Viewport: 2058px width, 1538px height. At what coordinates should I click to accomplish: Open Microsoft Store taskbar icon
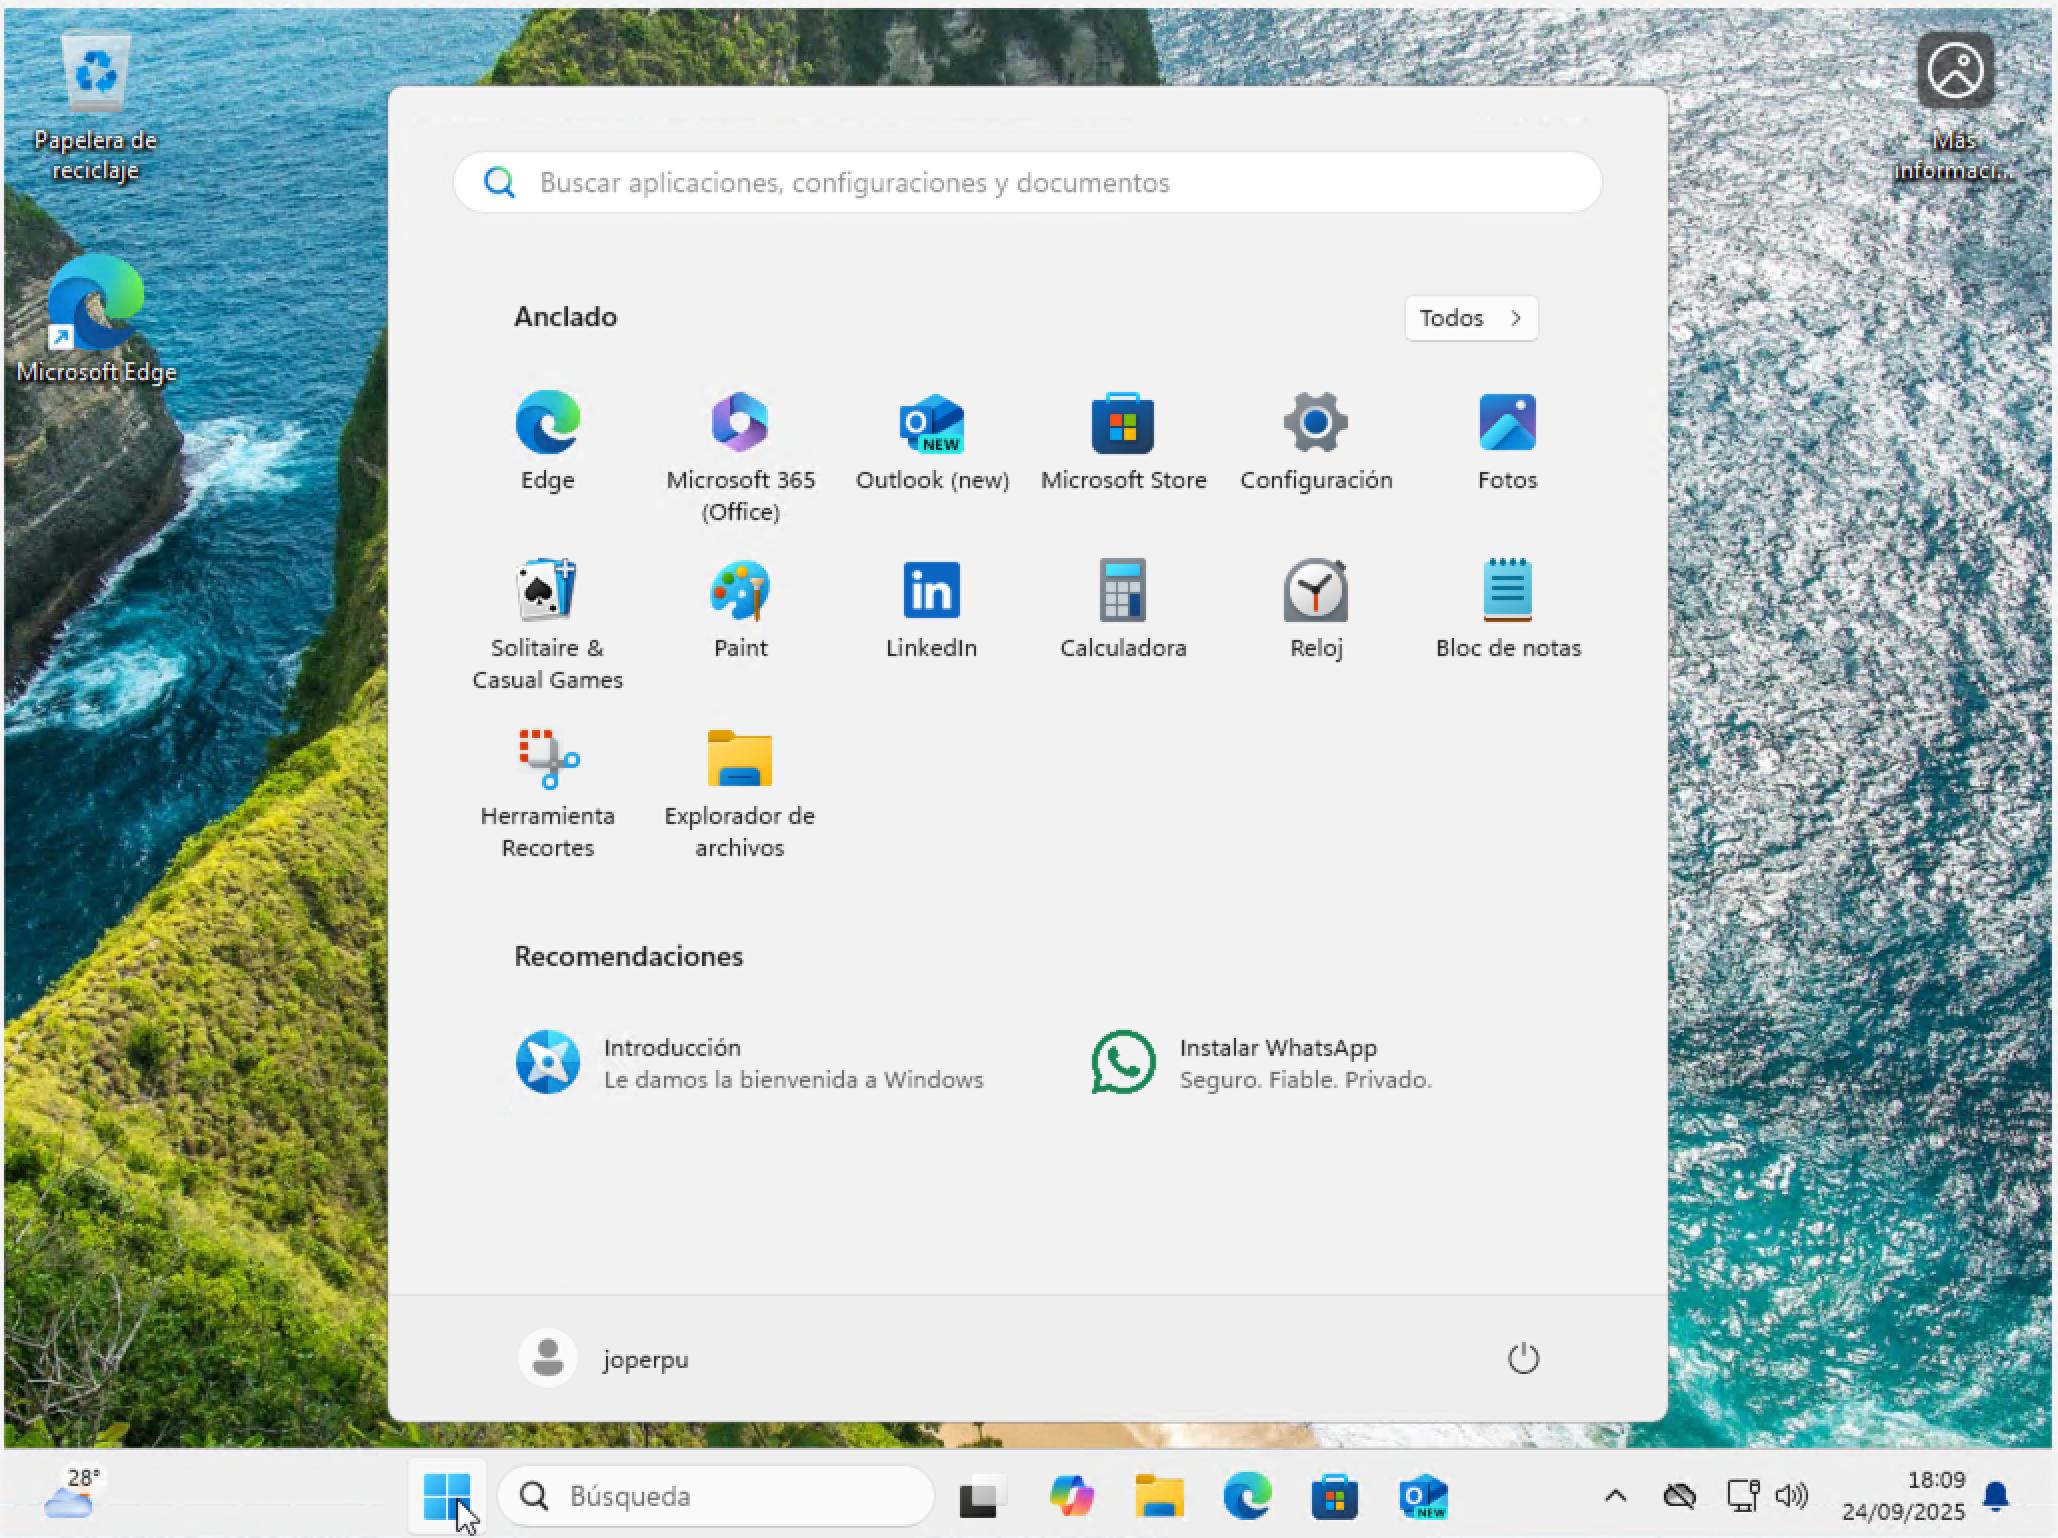[x=1335, y=1496]
